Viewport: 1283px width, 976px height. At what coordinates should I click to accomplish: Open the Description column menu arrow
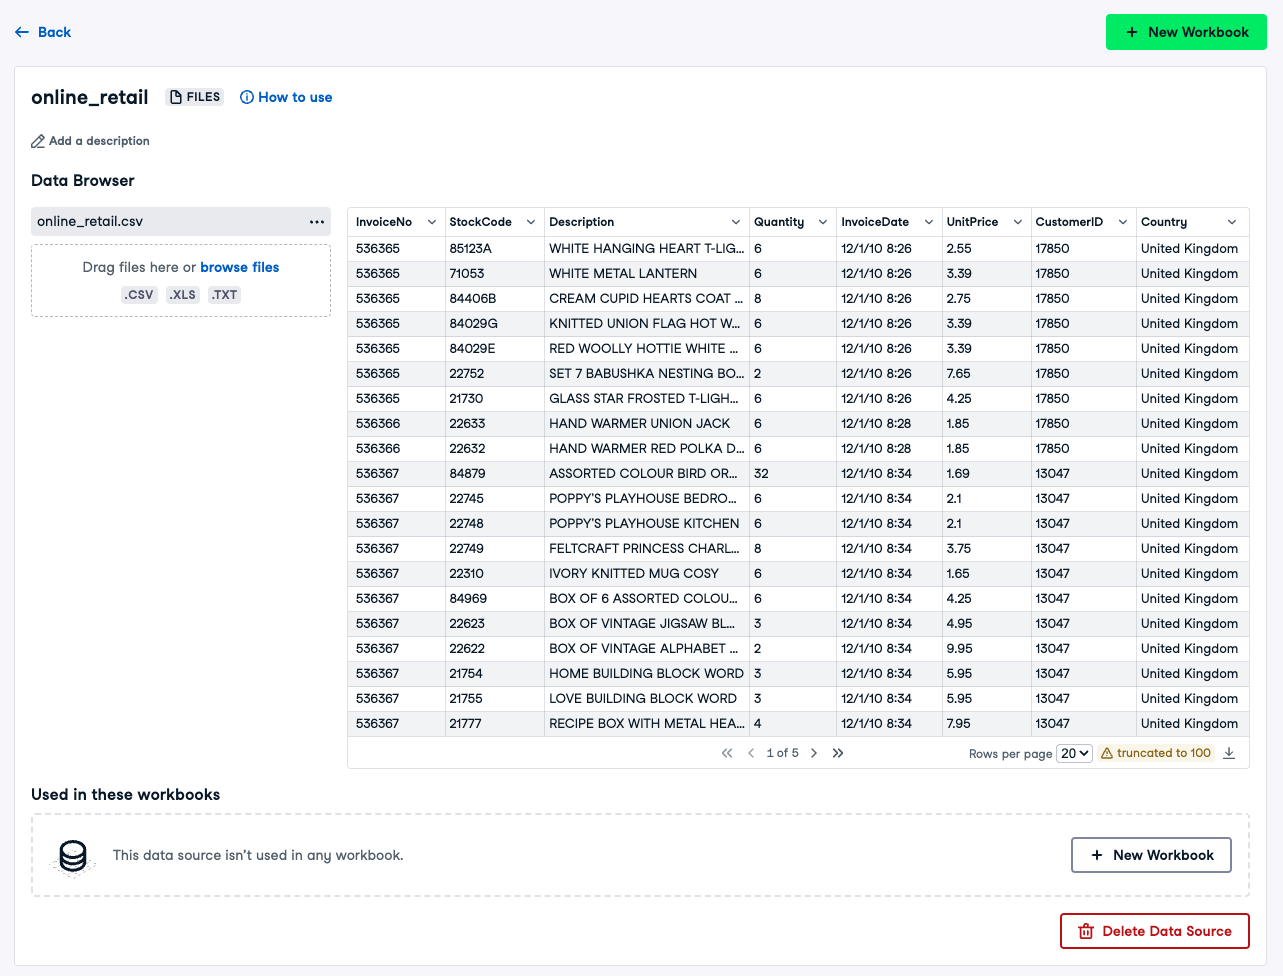pyautogui.click(x=736, y=222)
